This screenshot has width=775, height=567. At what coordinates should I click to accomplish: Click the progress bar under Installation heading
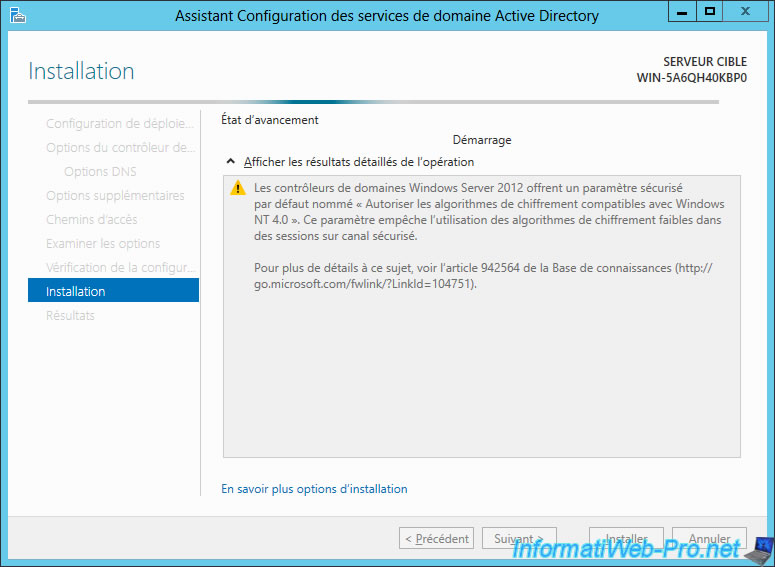pos(373,102)
